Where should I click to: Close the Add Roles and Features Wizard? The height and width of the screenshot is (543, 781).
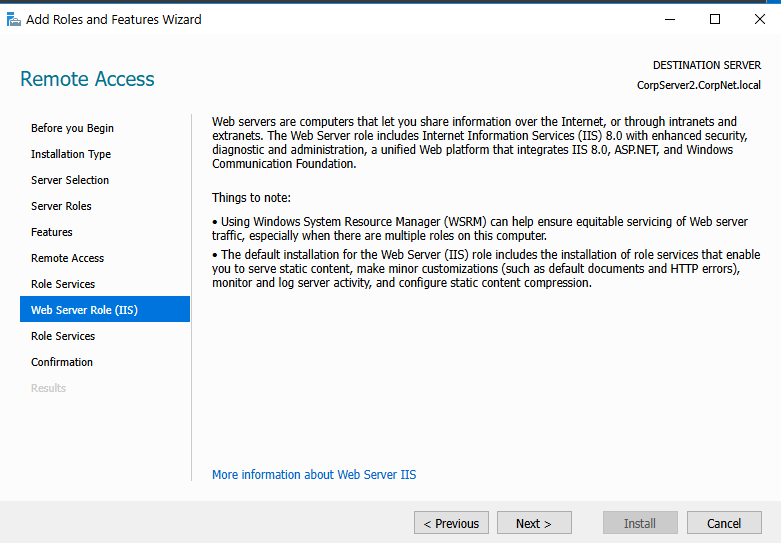pyautogui.click(x=759, y=19)
